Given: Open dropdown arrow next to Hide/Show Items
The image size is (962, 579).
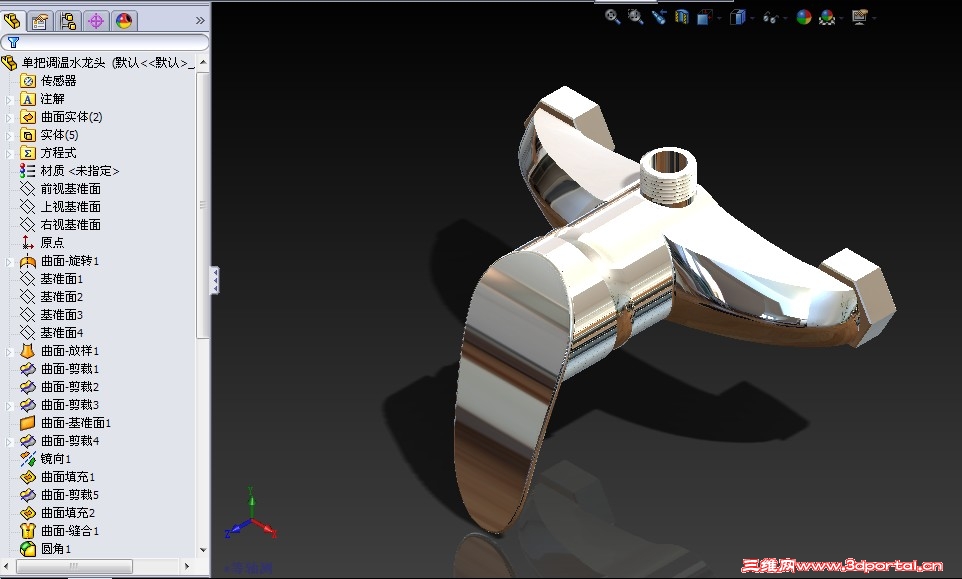Looking at the screenshot, I should click(785, 18).
